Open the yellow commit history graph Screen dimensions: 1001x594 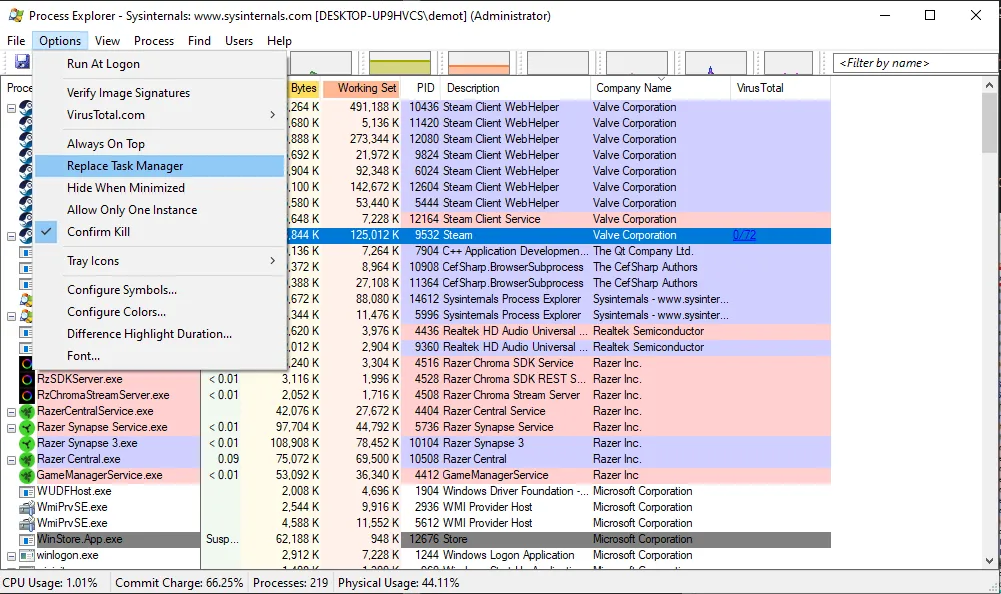(x=400, y=63)
